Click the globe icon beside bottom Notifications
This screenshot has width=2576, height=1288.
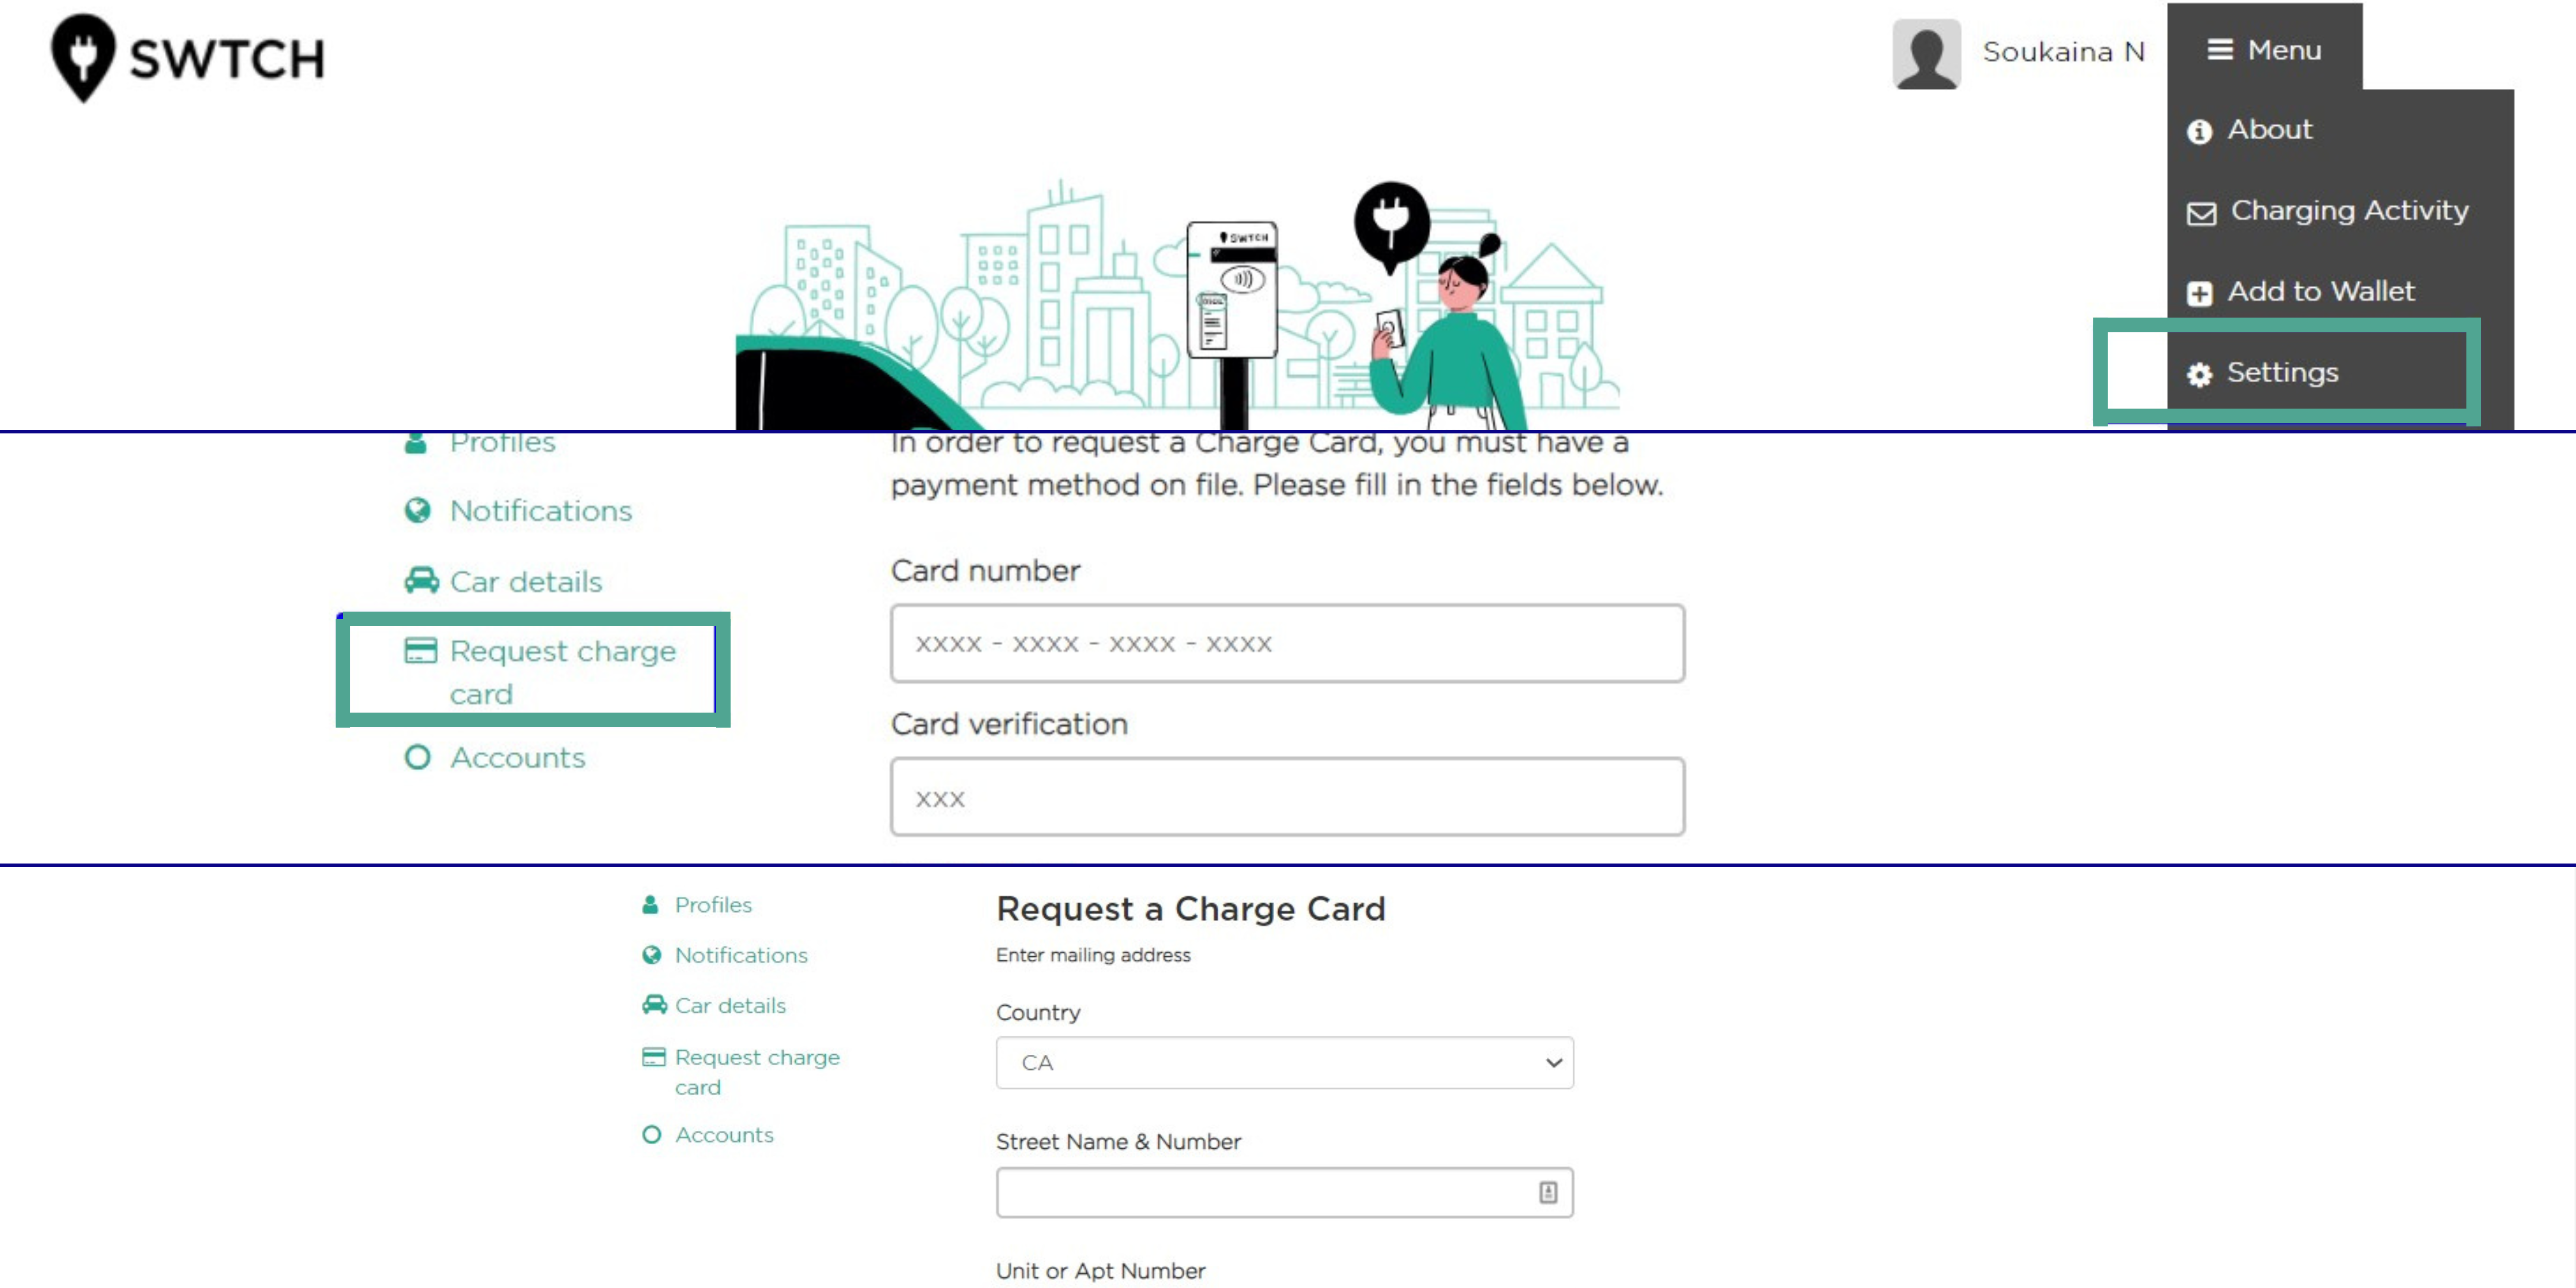tap(651, 955)
